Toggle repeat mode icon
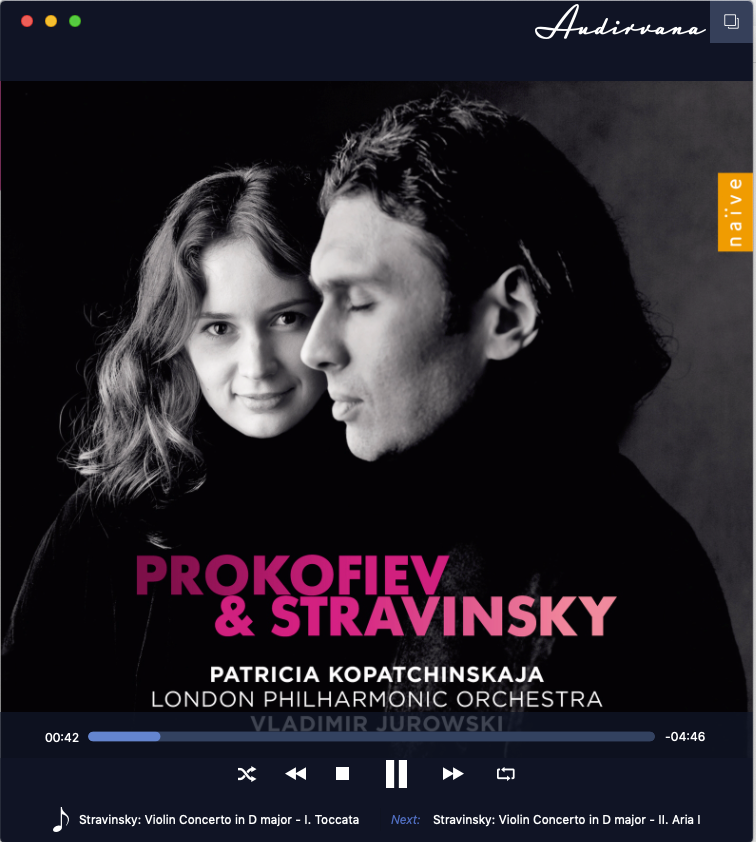 pyautogui.click(x=505, y=774)
